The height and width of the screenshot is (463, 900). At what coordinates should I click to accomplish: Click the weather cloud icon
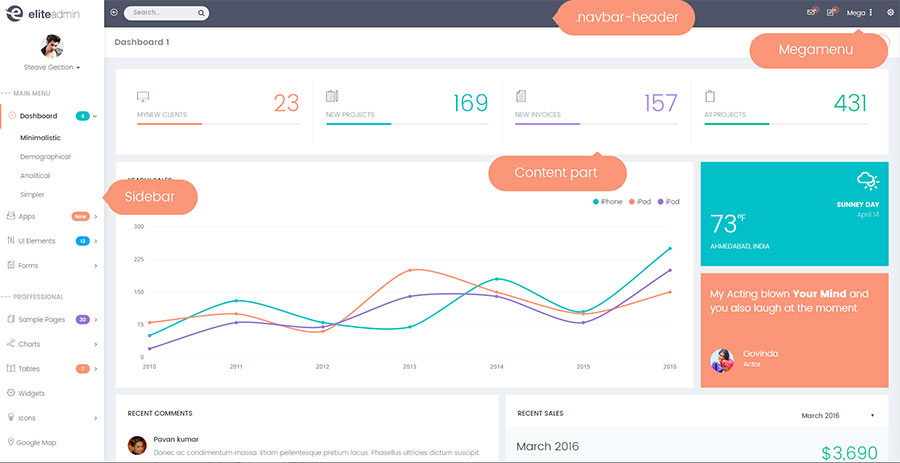(867, 181)
